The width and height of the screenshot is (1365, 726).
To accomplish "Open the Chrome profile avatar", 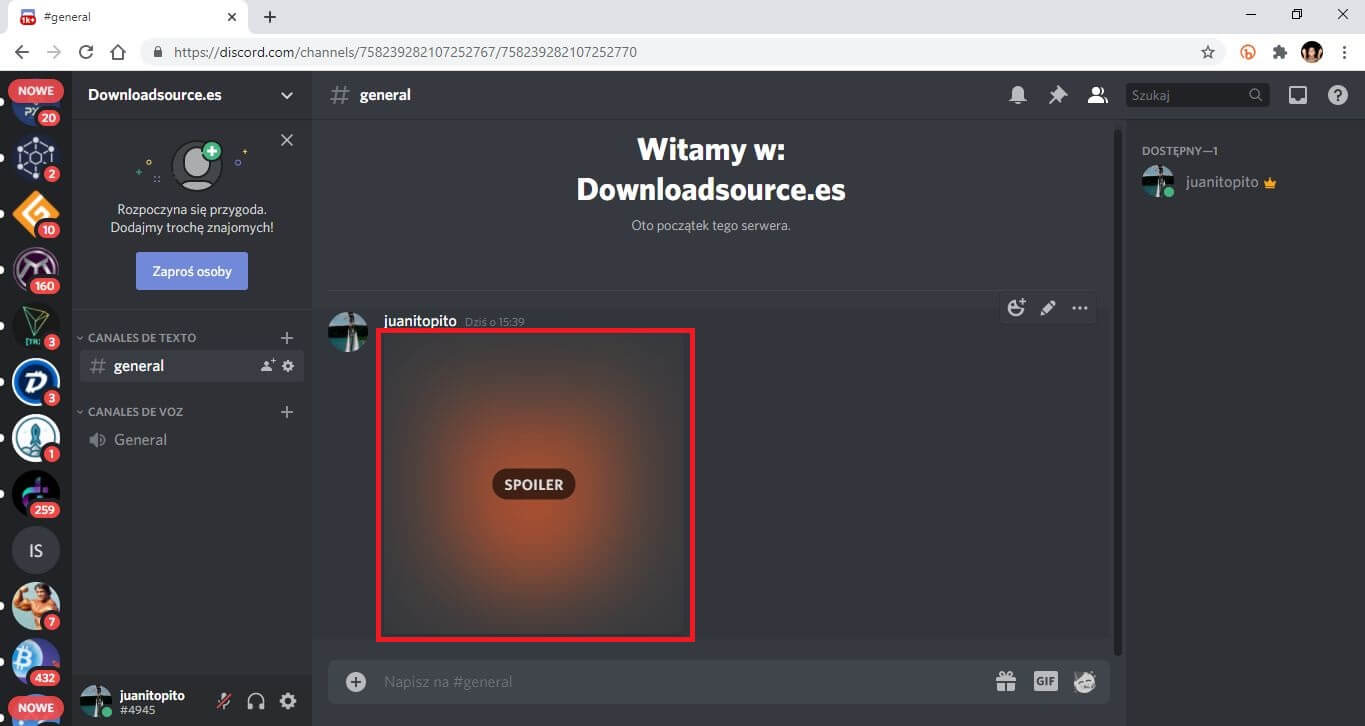I will pyautogui.click(x=1311, y=52).
